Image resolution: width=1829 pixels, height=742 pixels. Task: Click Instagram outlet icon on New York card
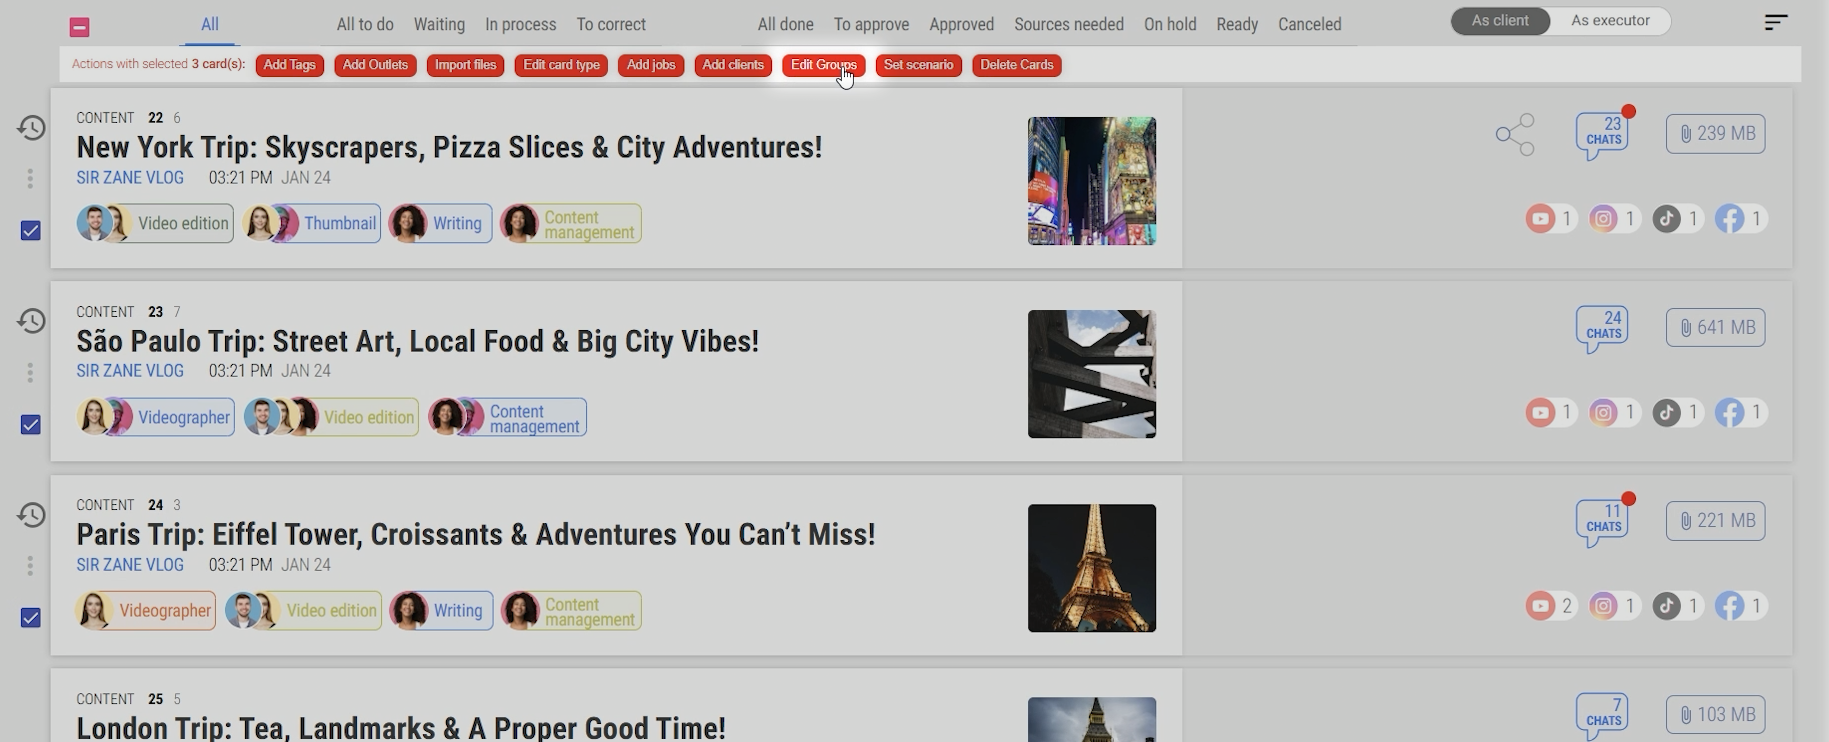(1604, 219)
